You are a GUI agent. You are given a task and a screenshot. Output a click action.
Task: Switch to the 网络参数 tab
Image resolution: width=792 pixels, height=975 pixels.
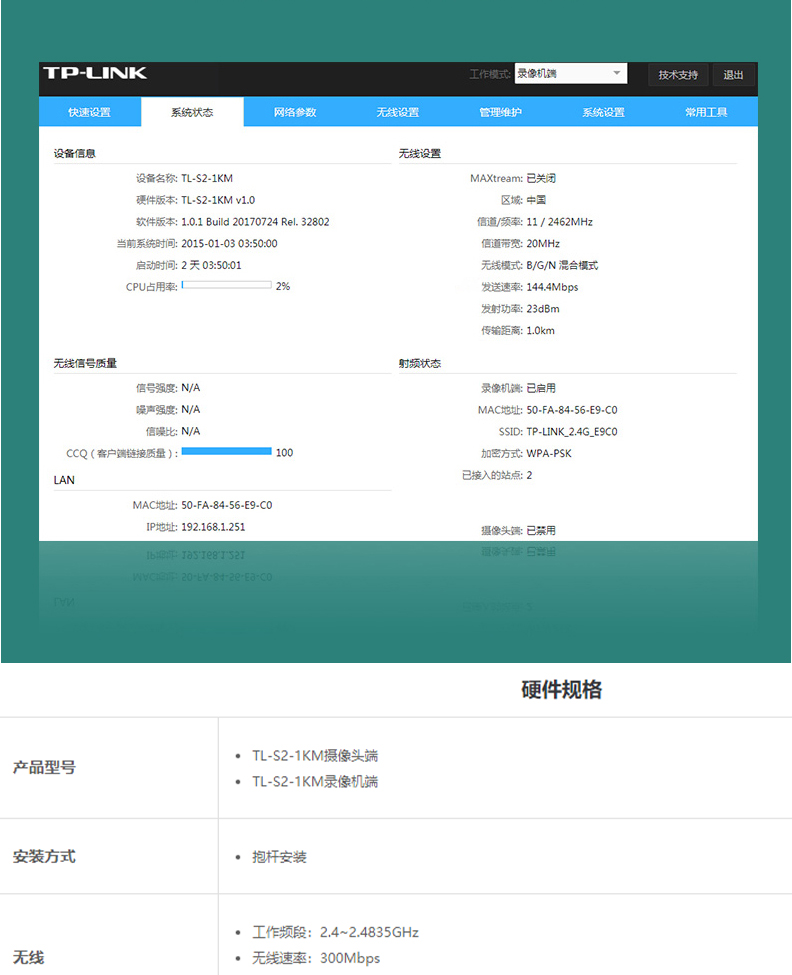coord(295,112)
